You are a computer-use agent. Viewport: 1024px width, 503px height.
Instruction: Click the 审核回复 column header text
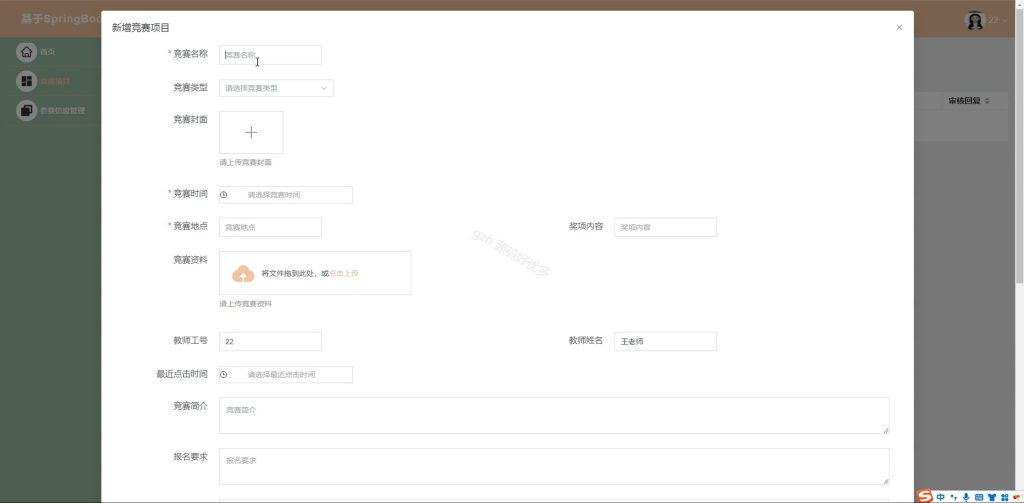[965, 101]
